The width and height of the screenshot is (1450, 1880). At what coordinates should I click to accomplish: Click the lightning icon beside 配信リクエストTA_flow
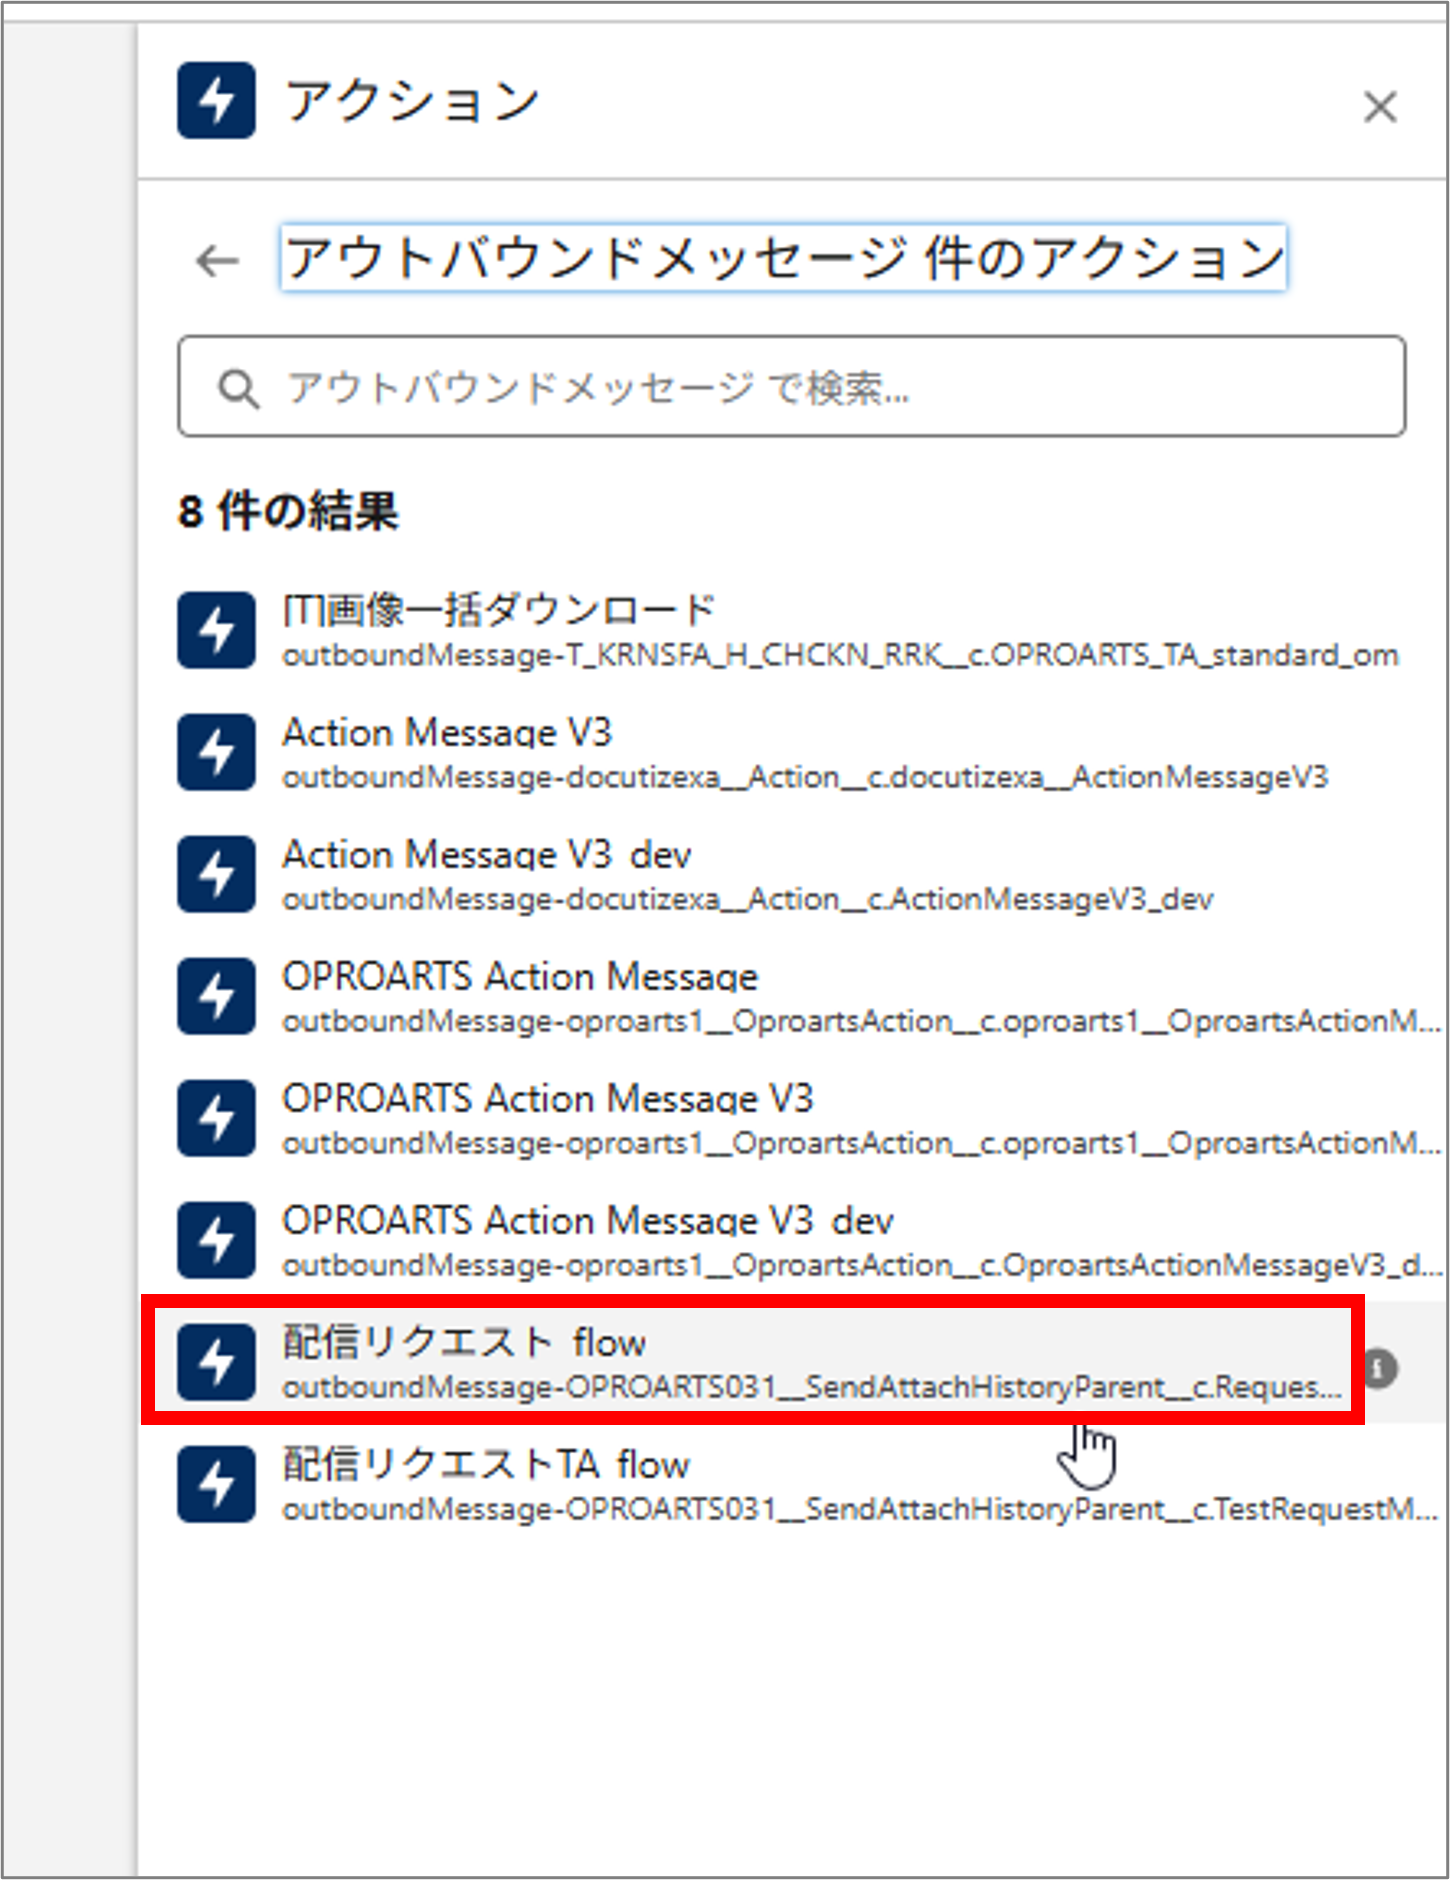(x=216, y=1484)
